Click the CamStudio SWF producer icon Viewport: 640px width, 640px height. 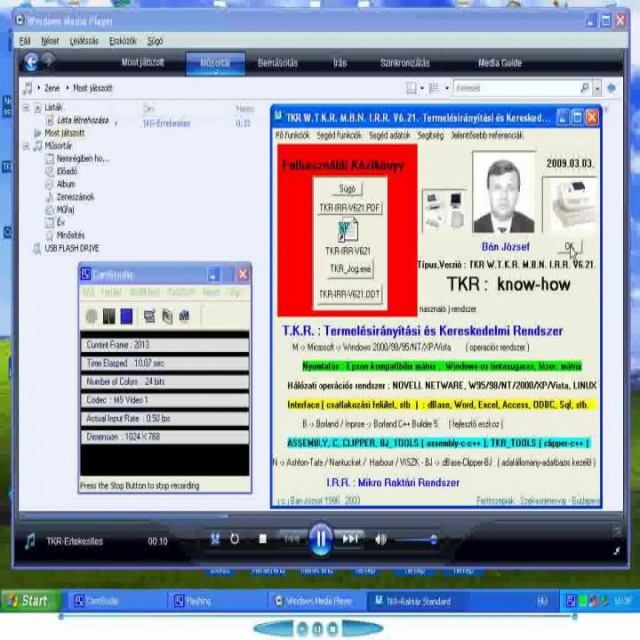[x=184, y=316]
